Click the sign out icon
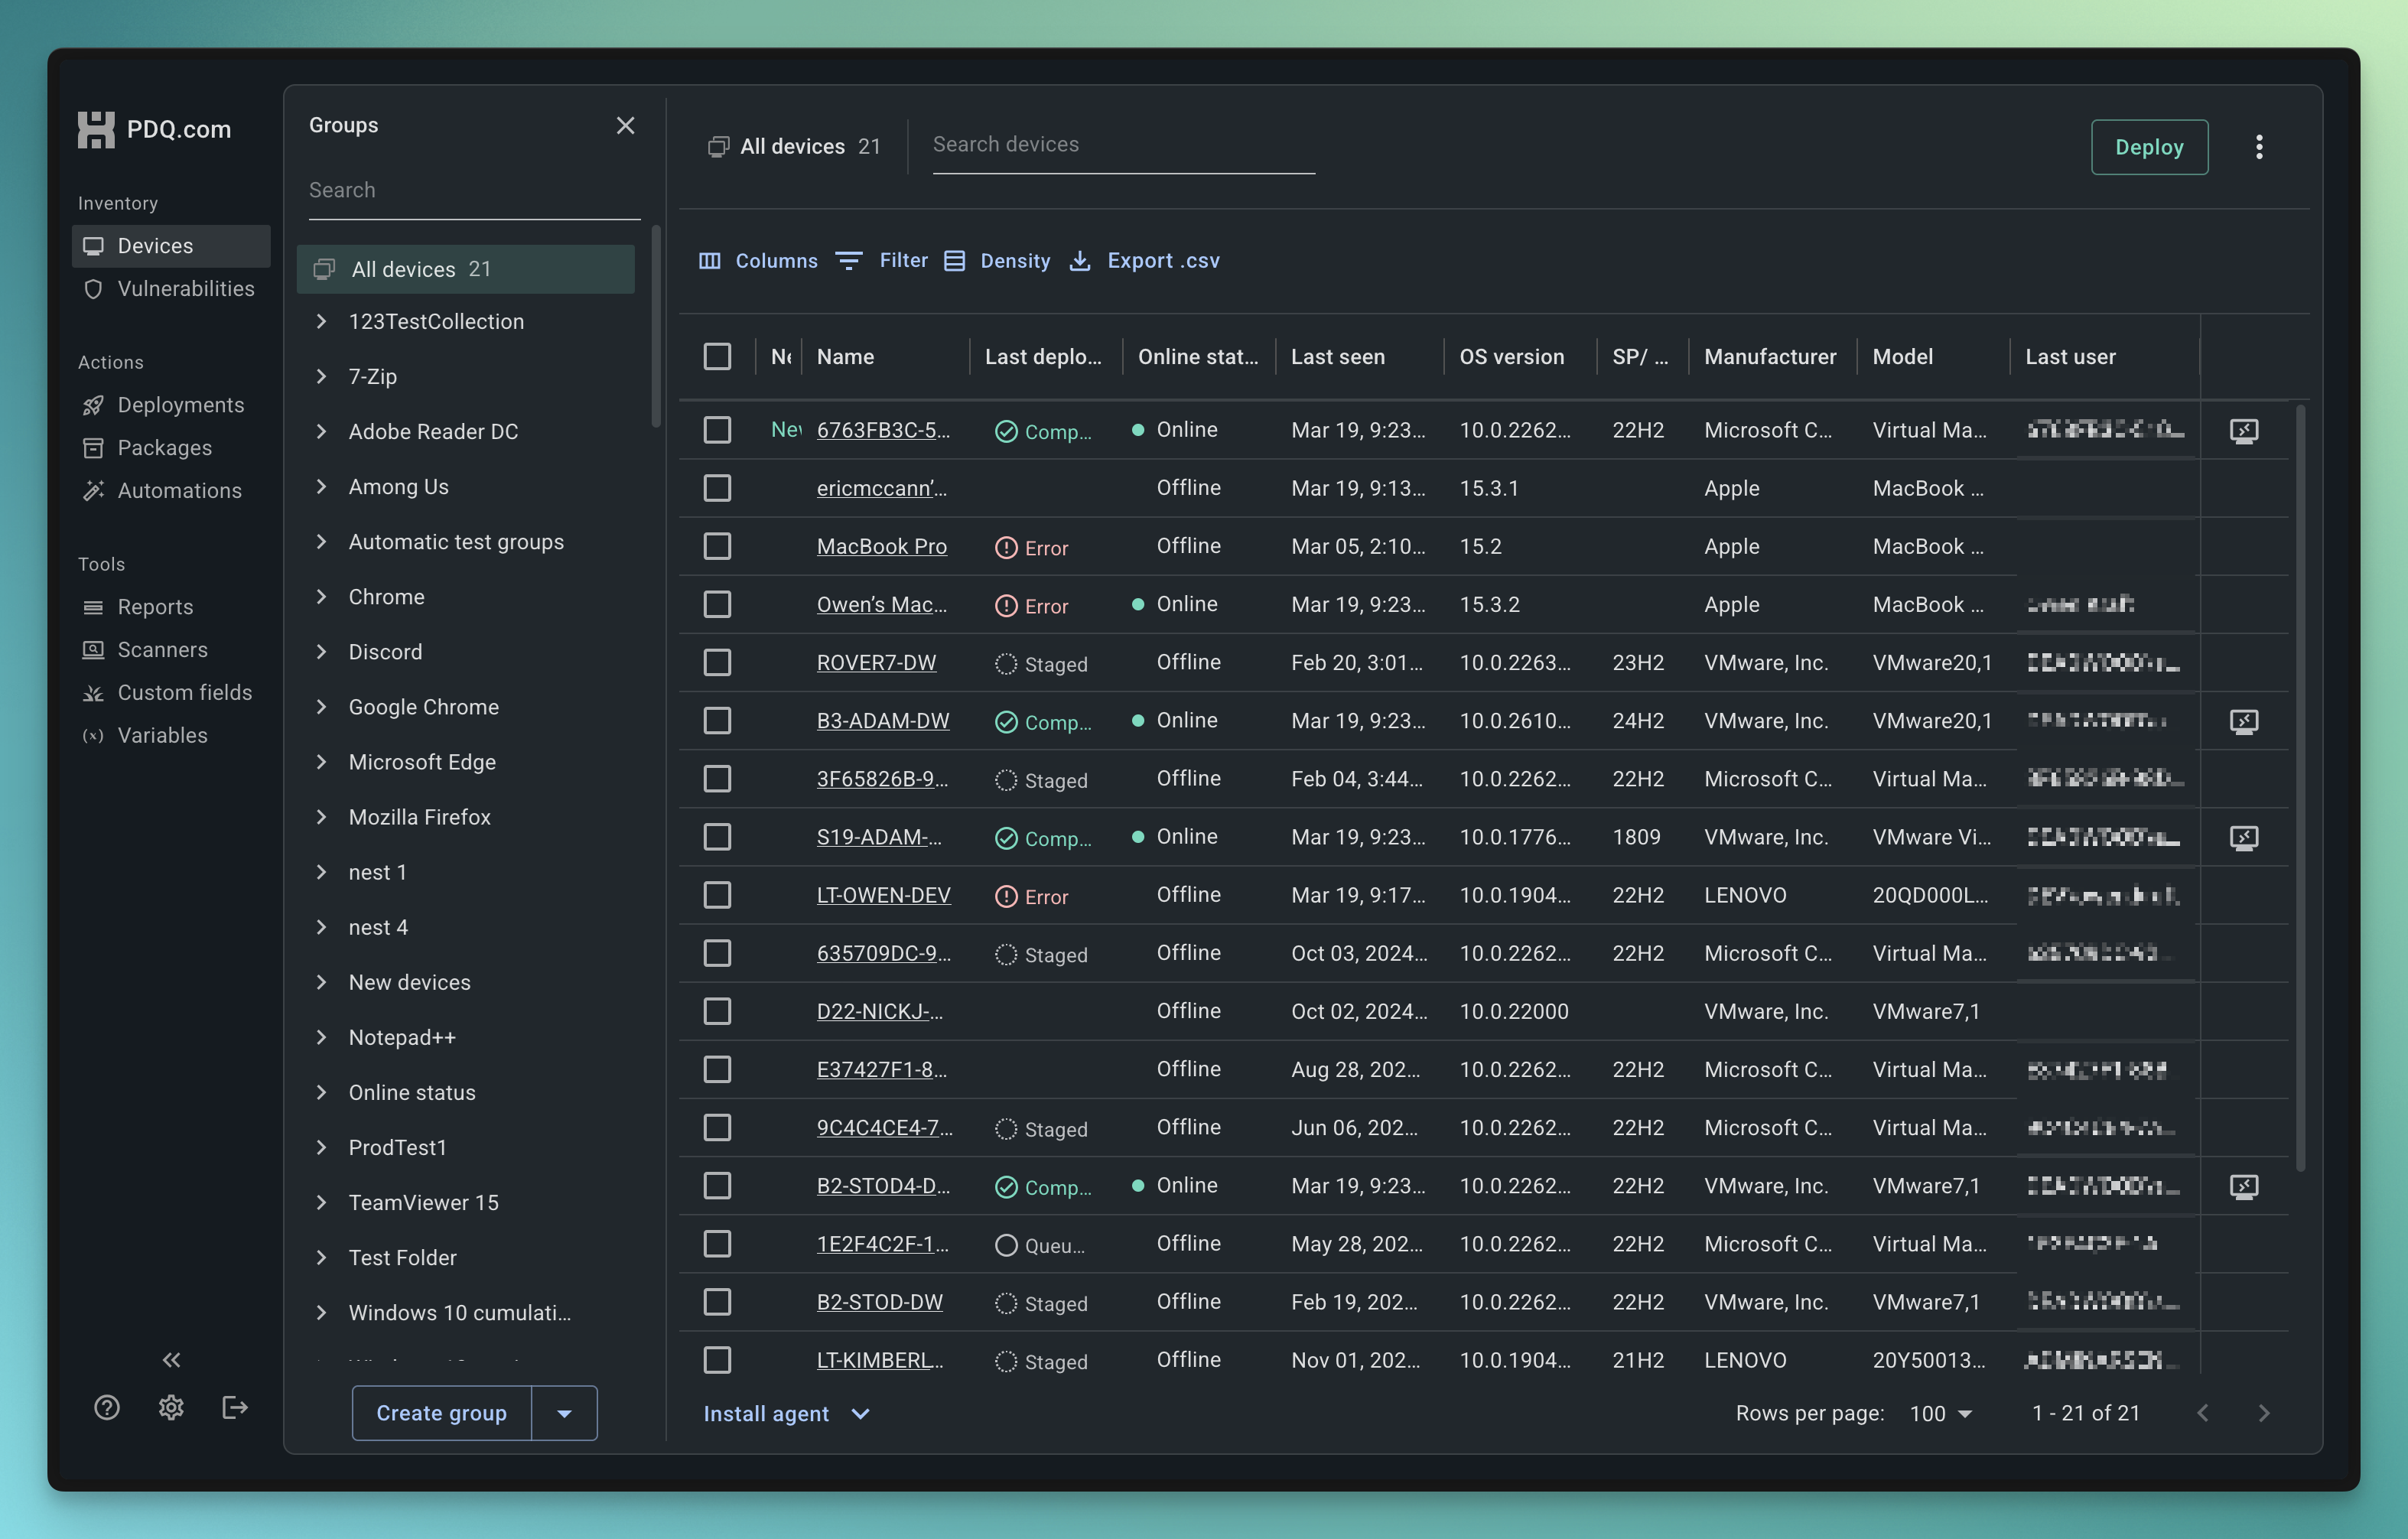 pyautogui.click(x=235, y=1407)
